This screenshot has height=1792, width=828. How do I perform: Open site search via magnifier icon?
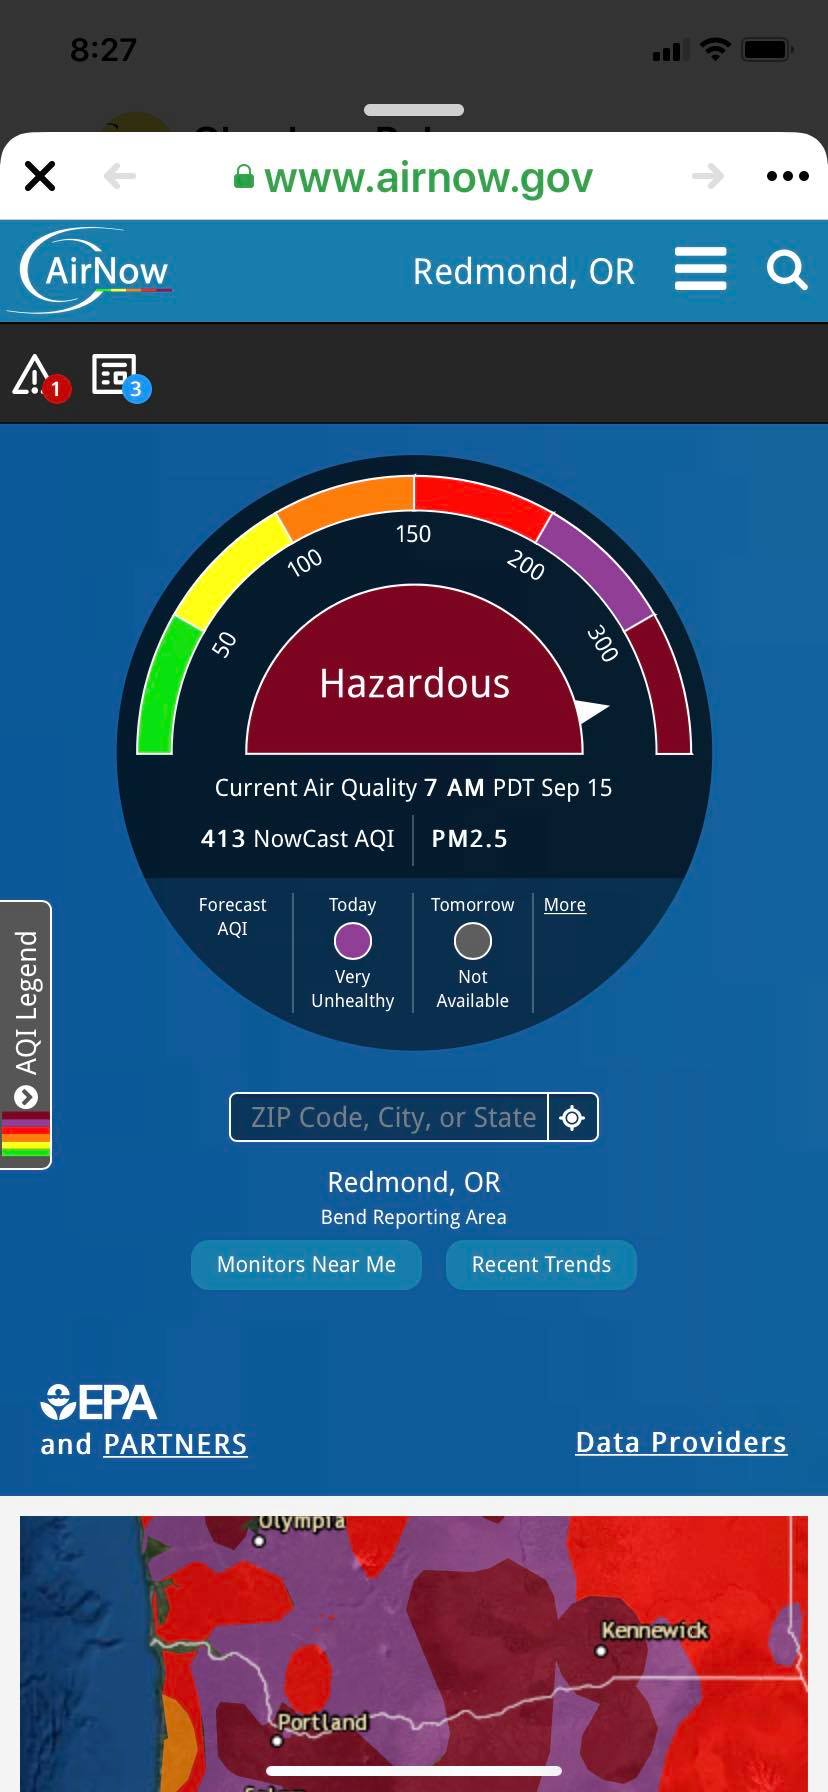click(x=787, y=270)
